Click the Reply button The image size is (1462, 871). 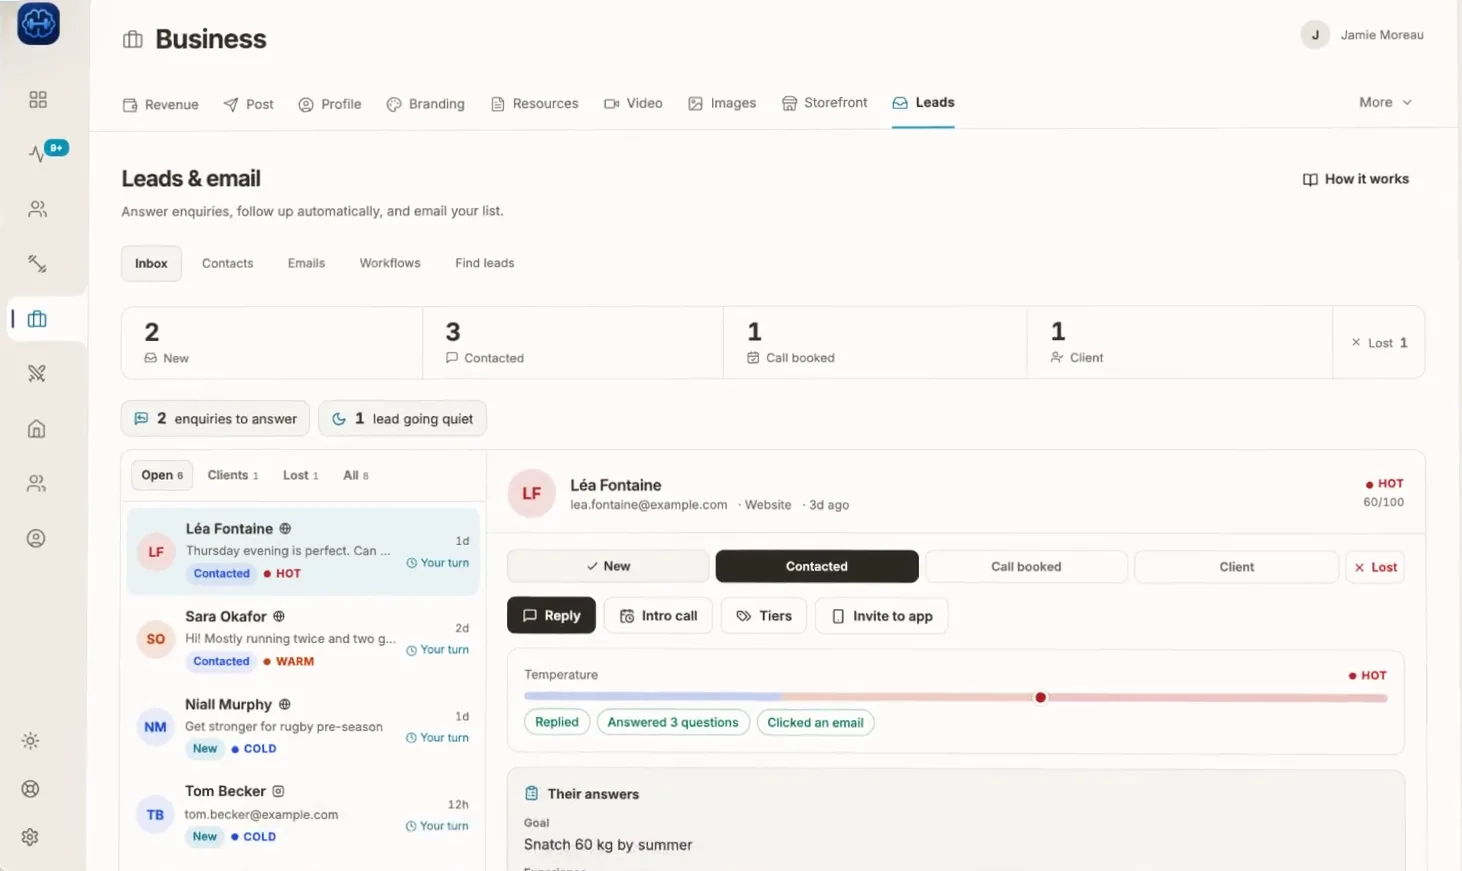pyautogui.click(x=551, y=616)
